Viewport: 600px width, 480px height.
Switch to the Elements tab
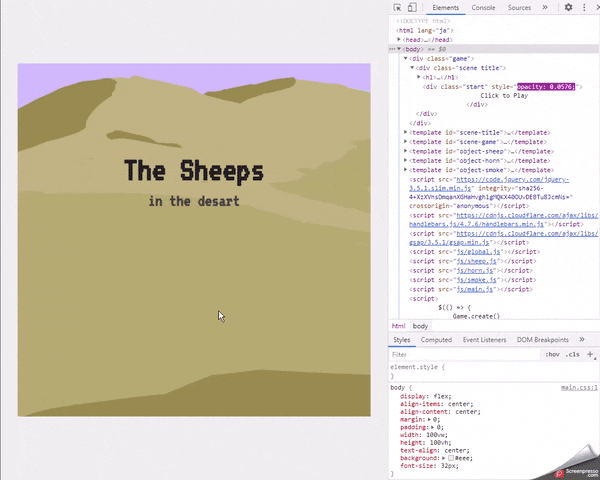[445, 8]
